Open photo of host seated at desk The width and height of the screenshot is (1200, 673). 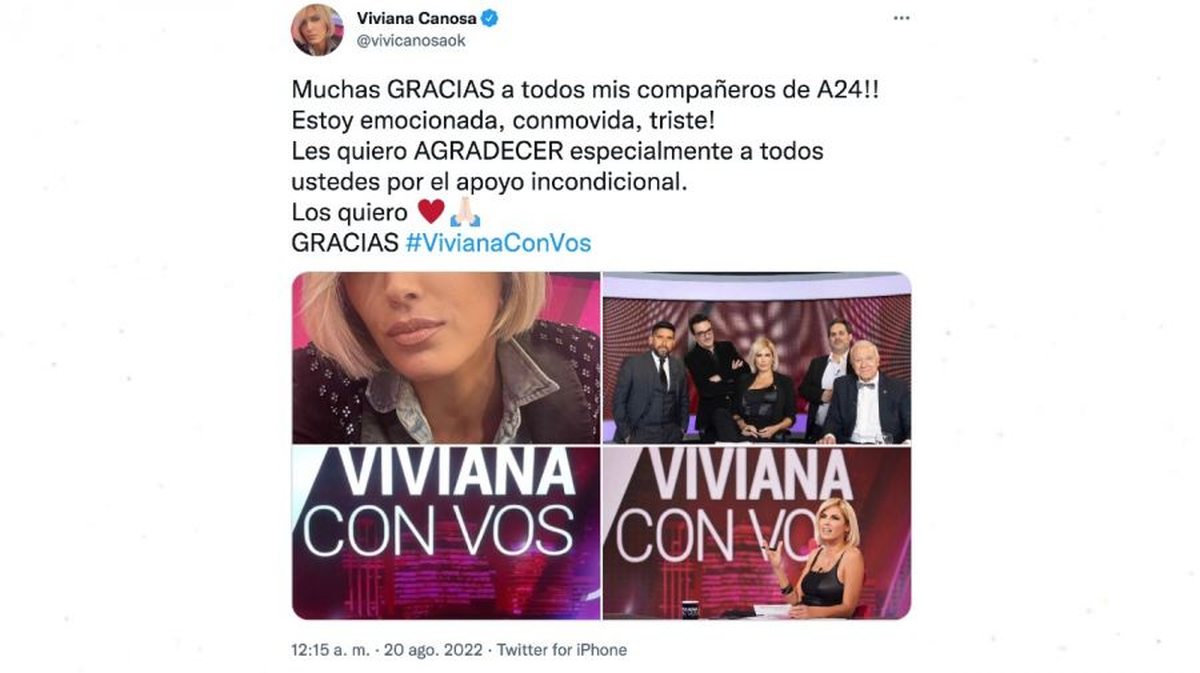(x=757, y=533)
